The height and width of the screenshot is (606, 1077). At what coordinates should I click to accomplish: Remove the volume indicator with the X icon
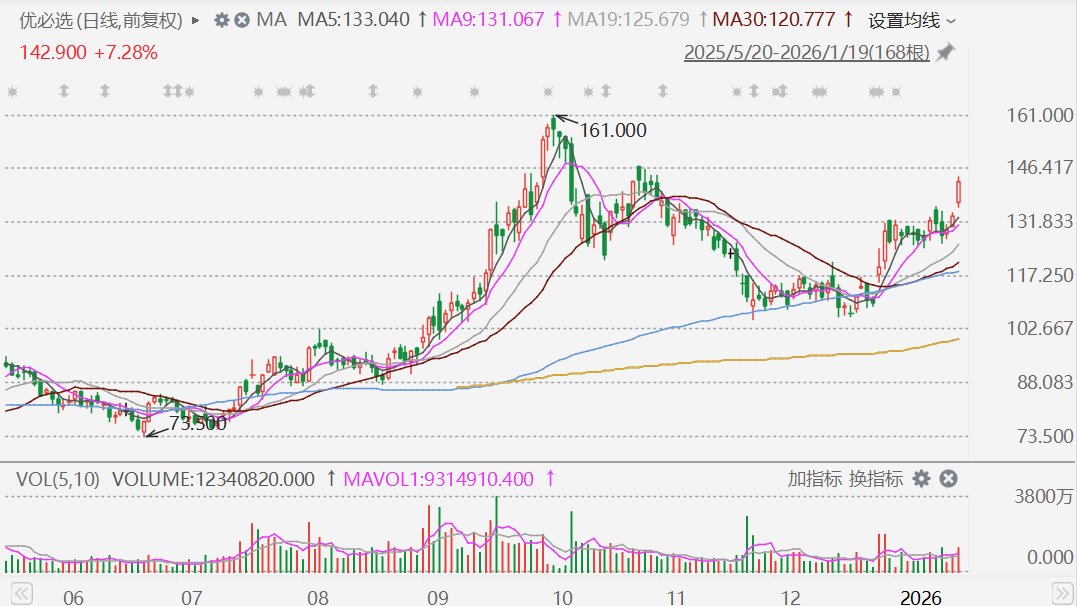948,479
